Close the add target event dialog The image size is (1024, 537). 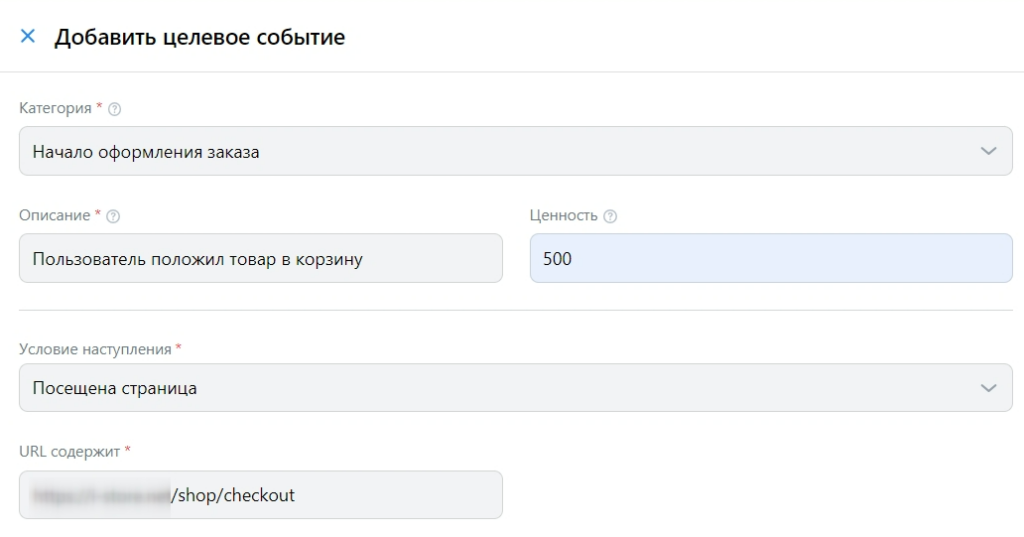coord(28,37)
